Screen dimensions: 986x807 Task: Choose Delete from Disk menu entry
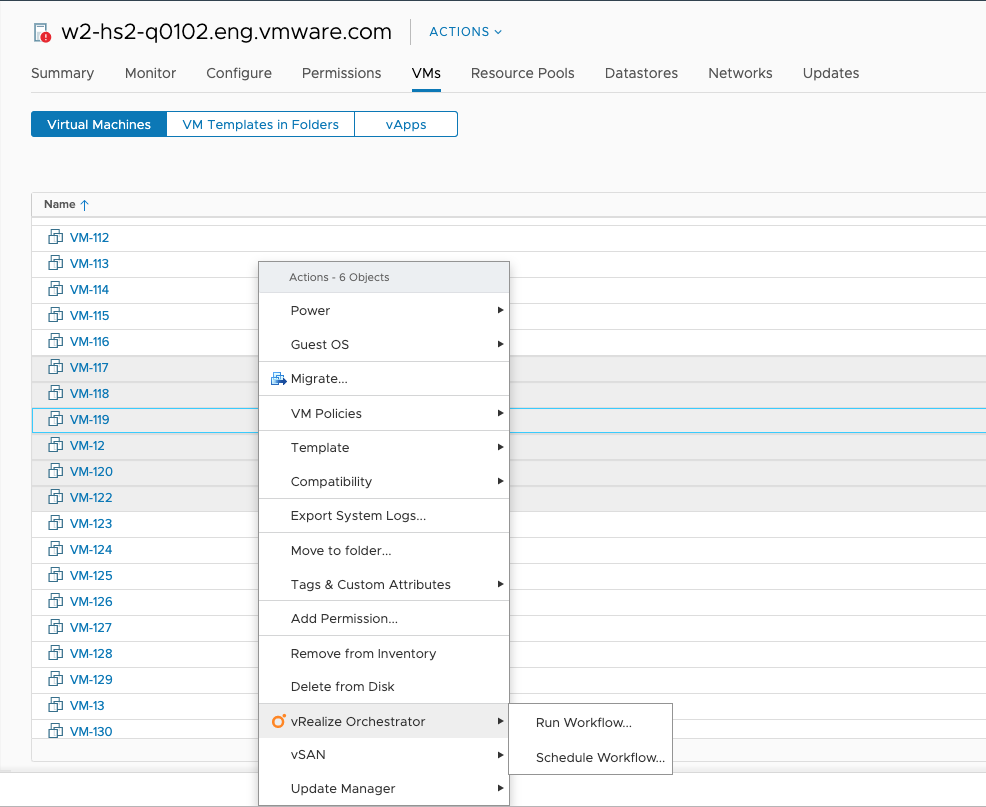tap(342, 687)
